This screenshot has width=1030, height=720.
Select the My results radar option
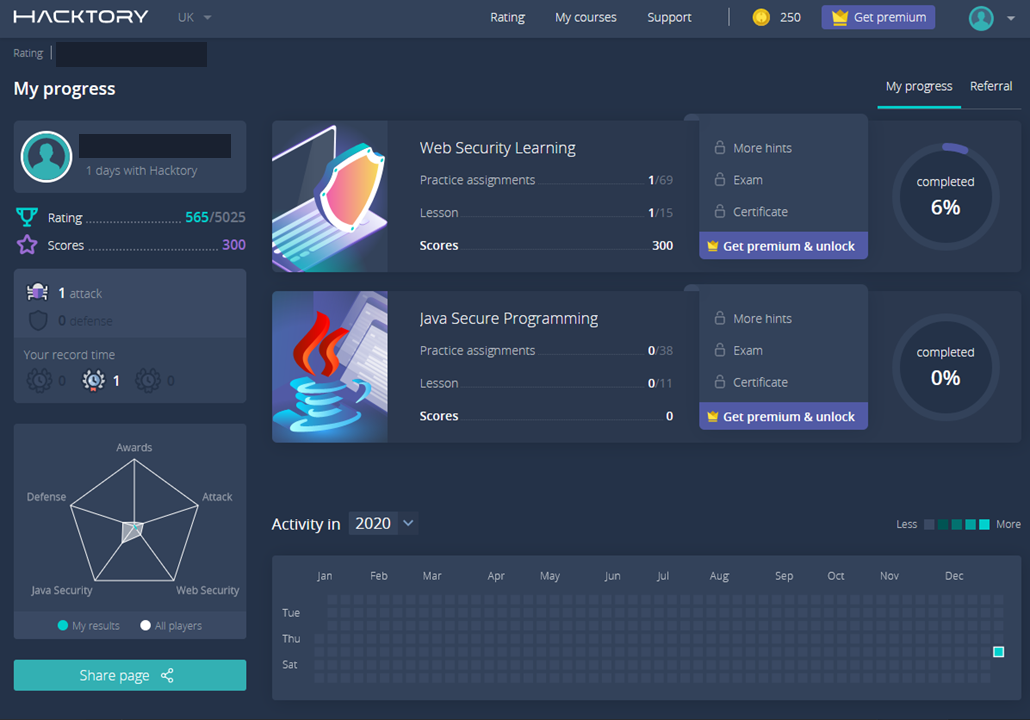(89, 625)
